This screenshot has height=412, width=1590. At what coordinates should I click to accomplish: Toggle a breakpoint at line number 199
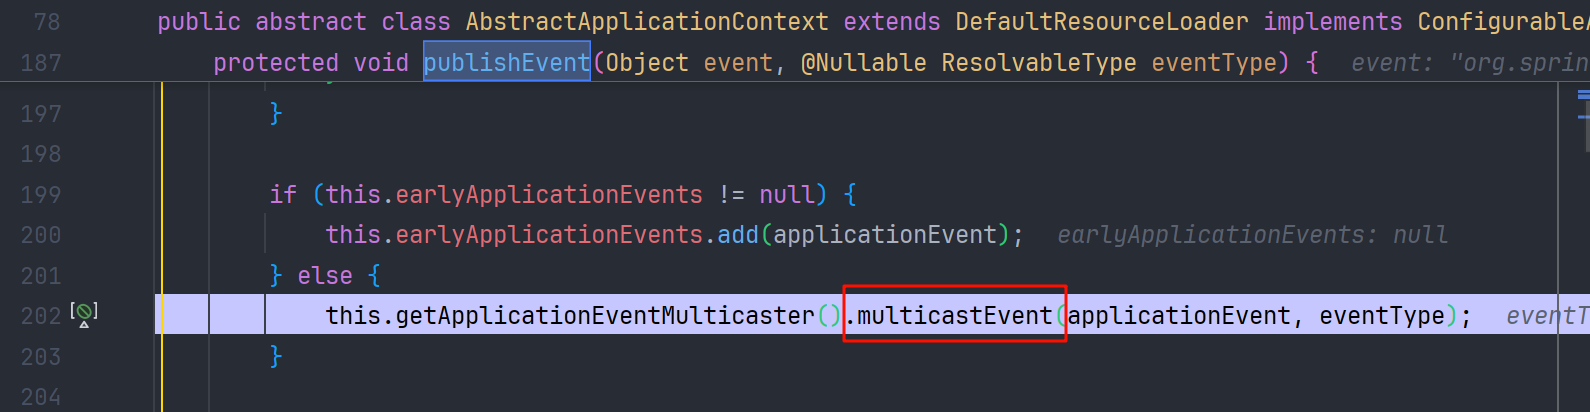tap(41, 195)
